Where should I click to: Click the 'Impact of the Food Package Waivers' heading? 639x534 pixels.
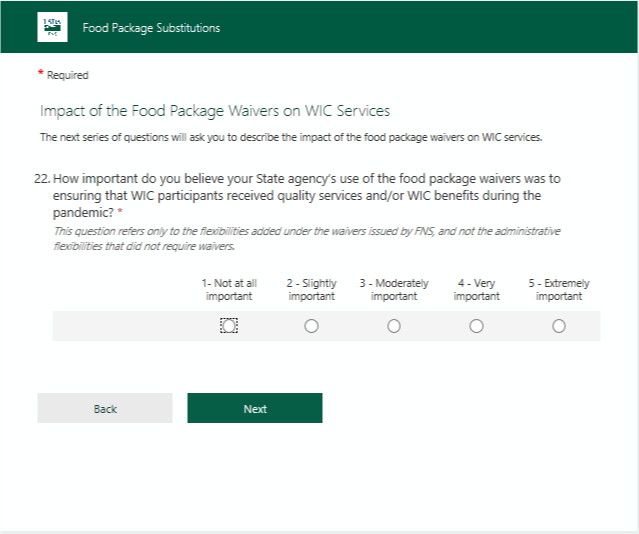point(215,110)
